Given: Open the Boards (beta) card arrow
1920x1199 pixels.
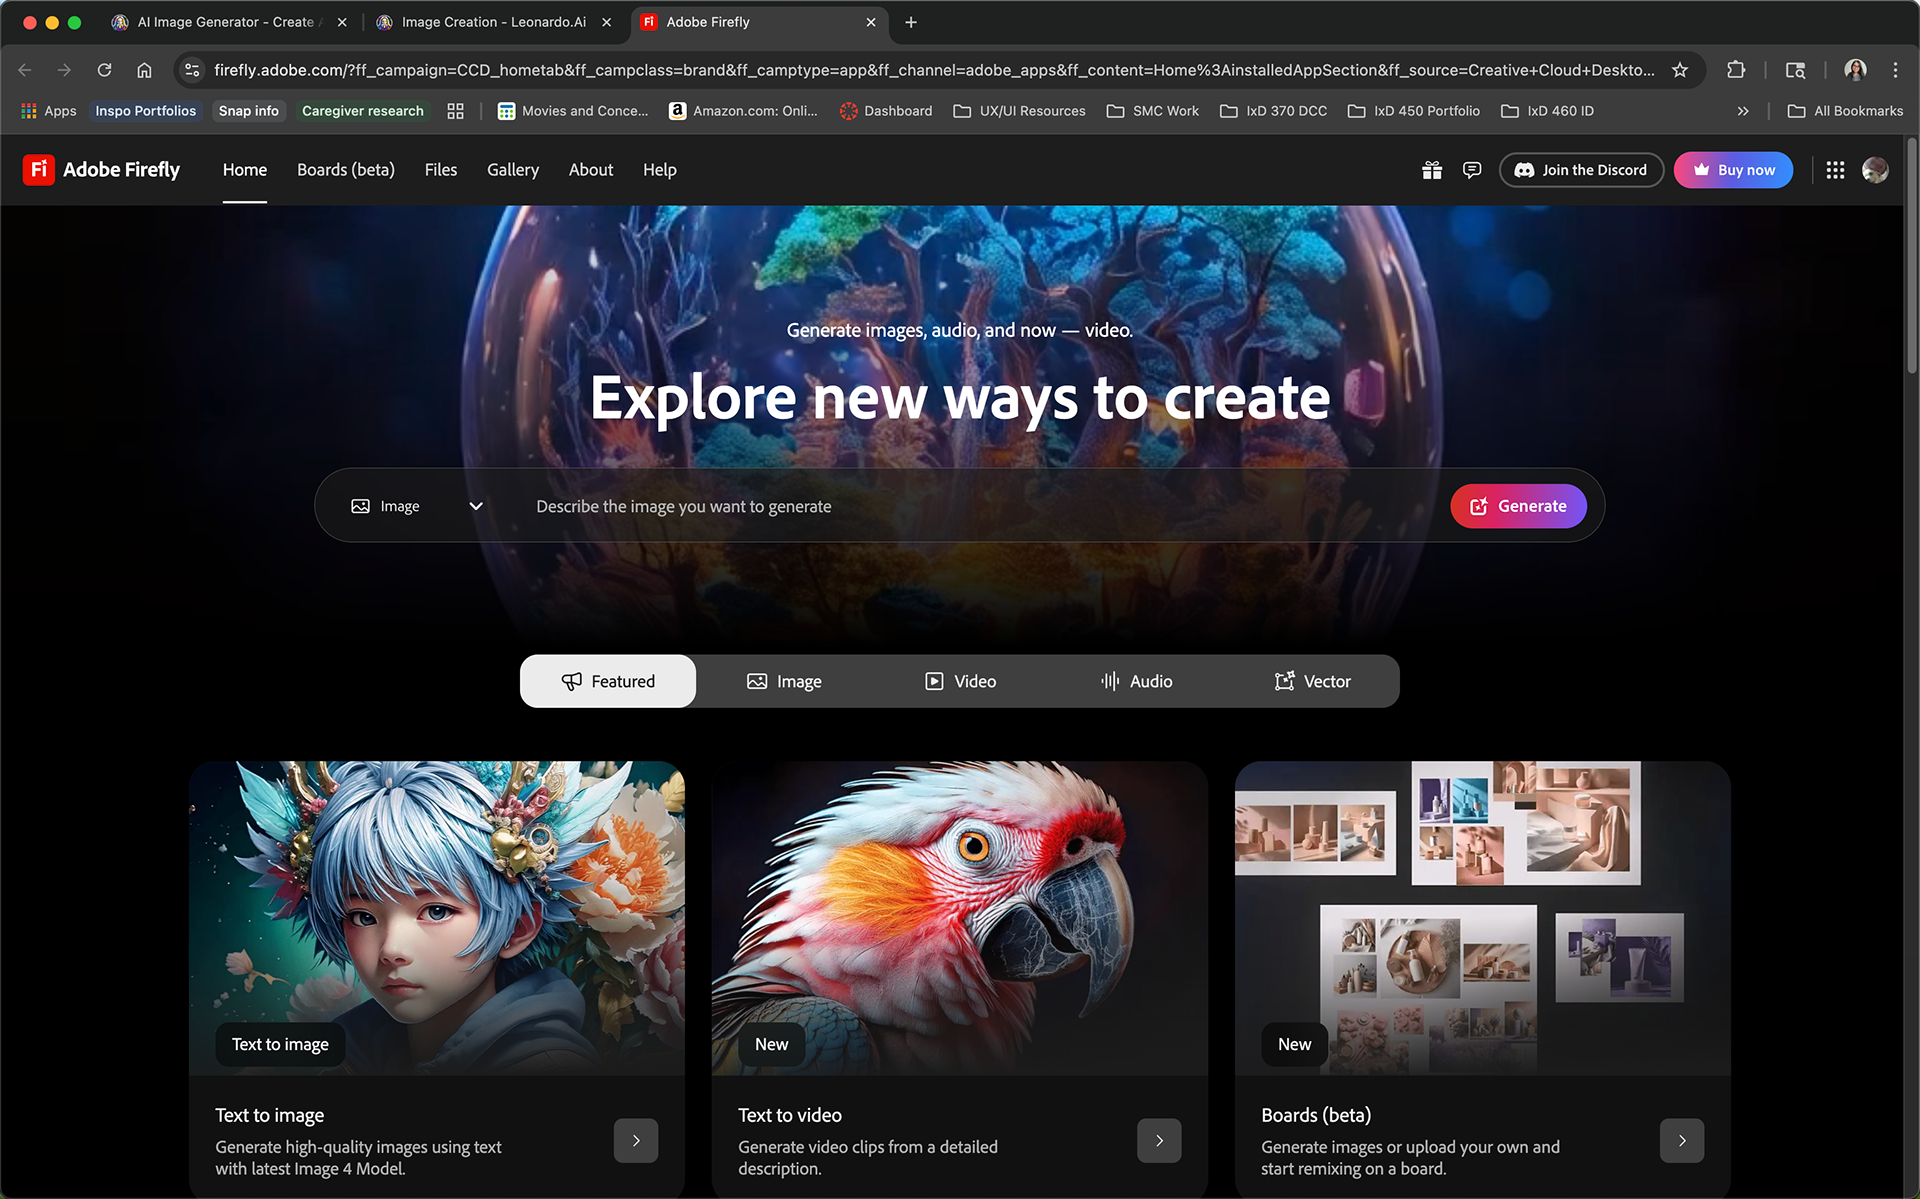Looking at the screenshot, I should click(x=1682, y=1140).
